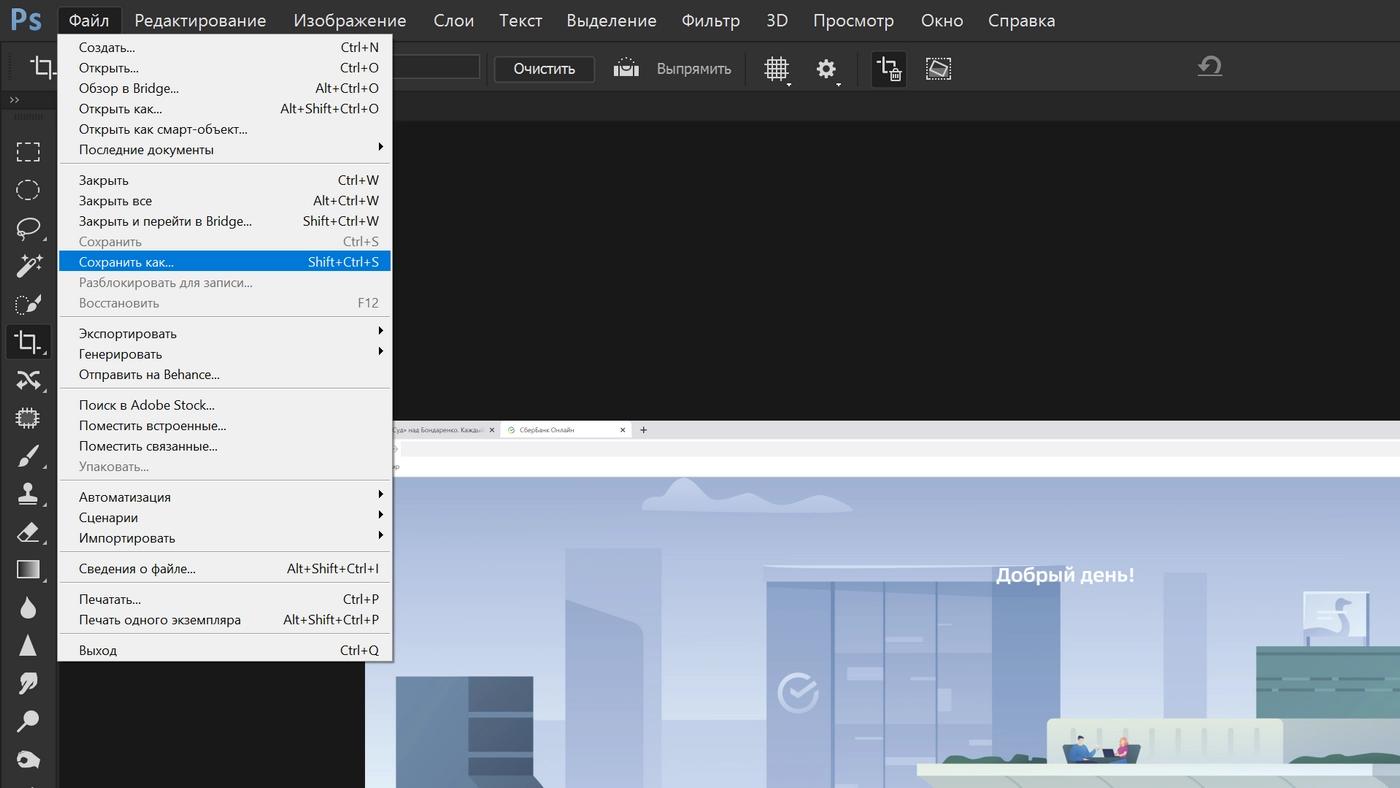Click the Очистить button

[545, 69]
